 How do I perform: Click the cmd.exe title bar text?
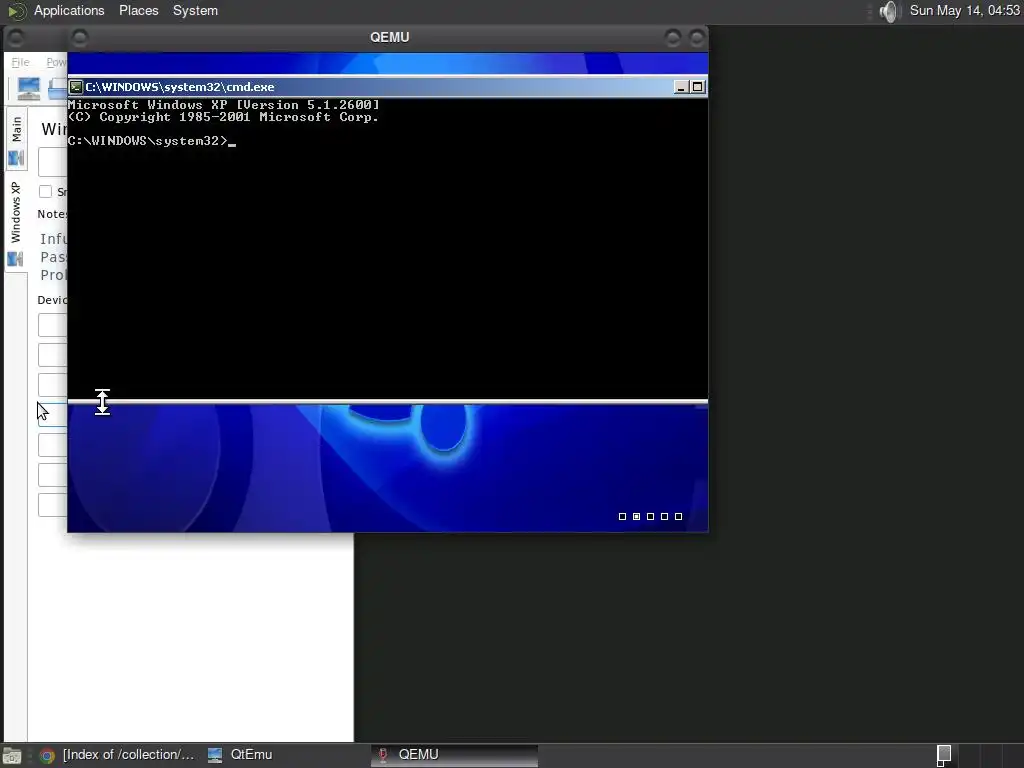[180, 87]
